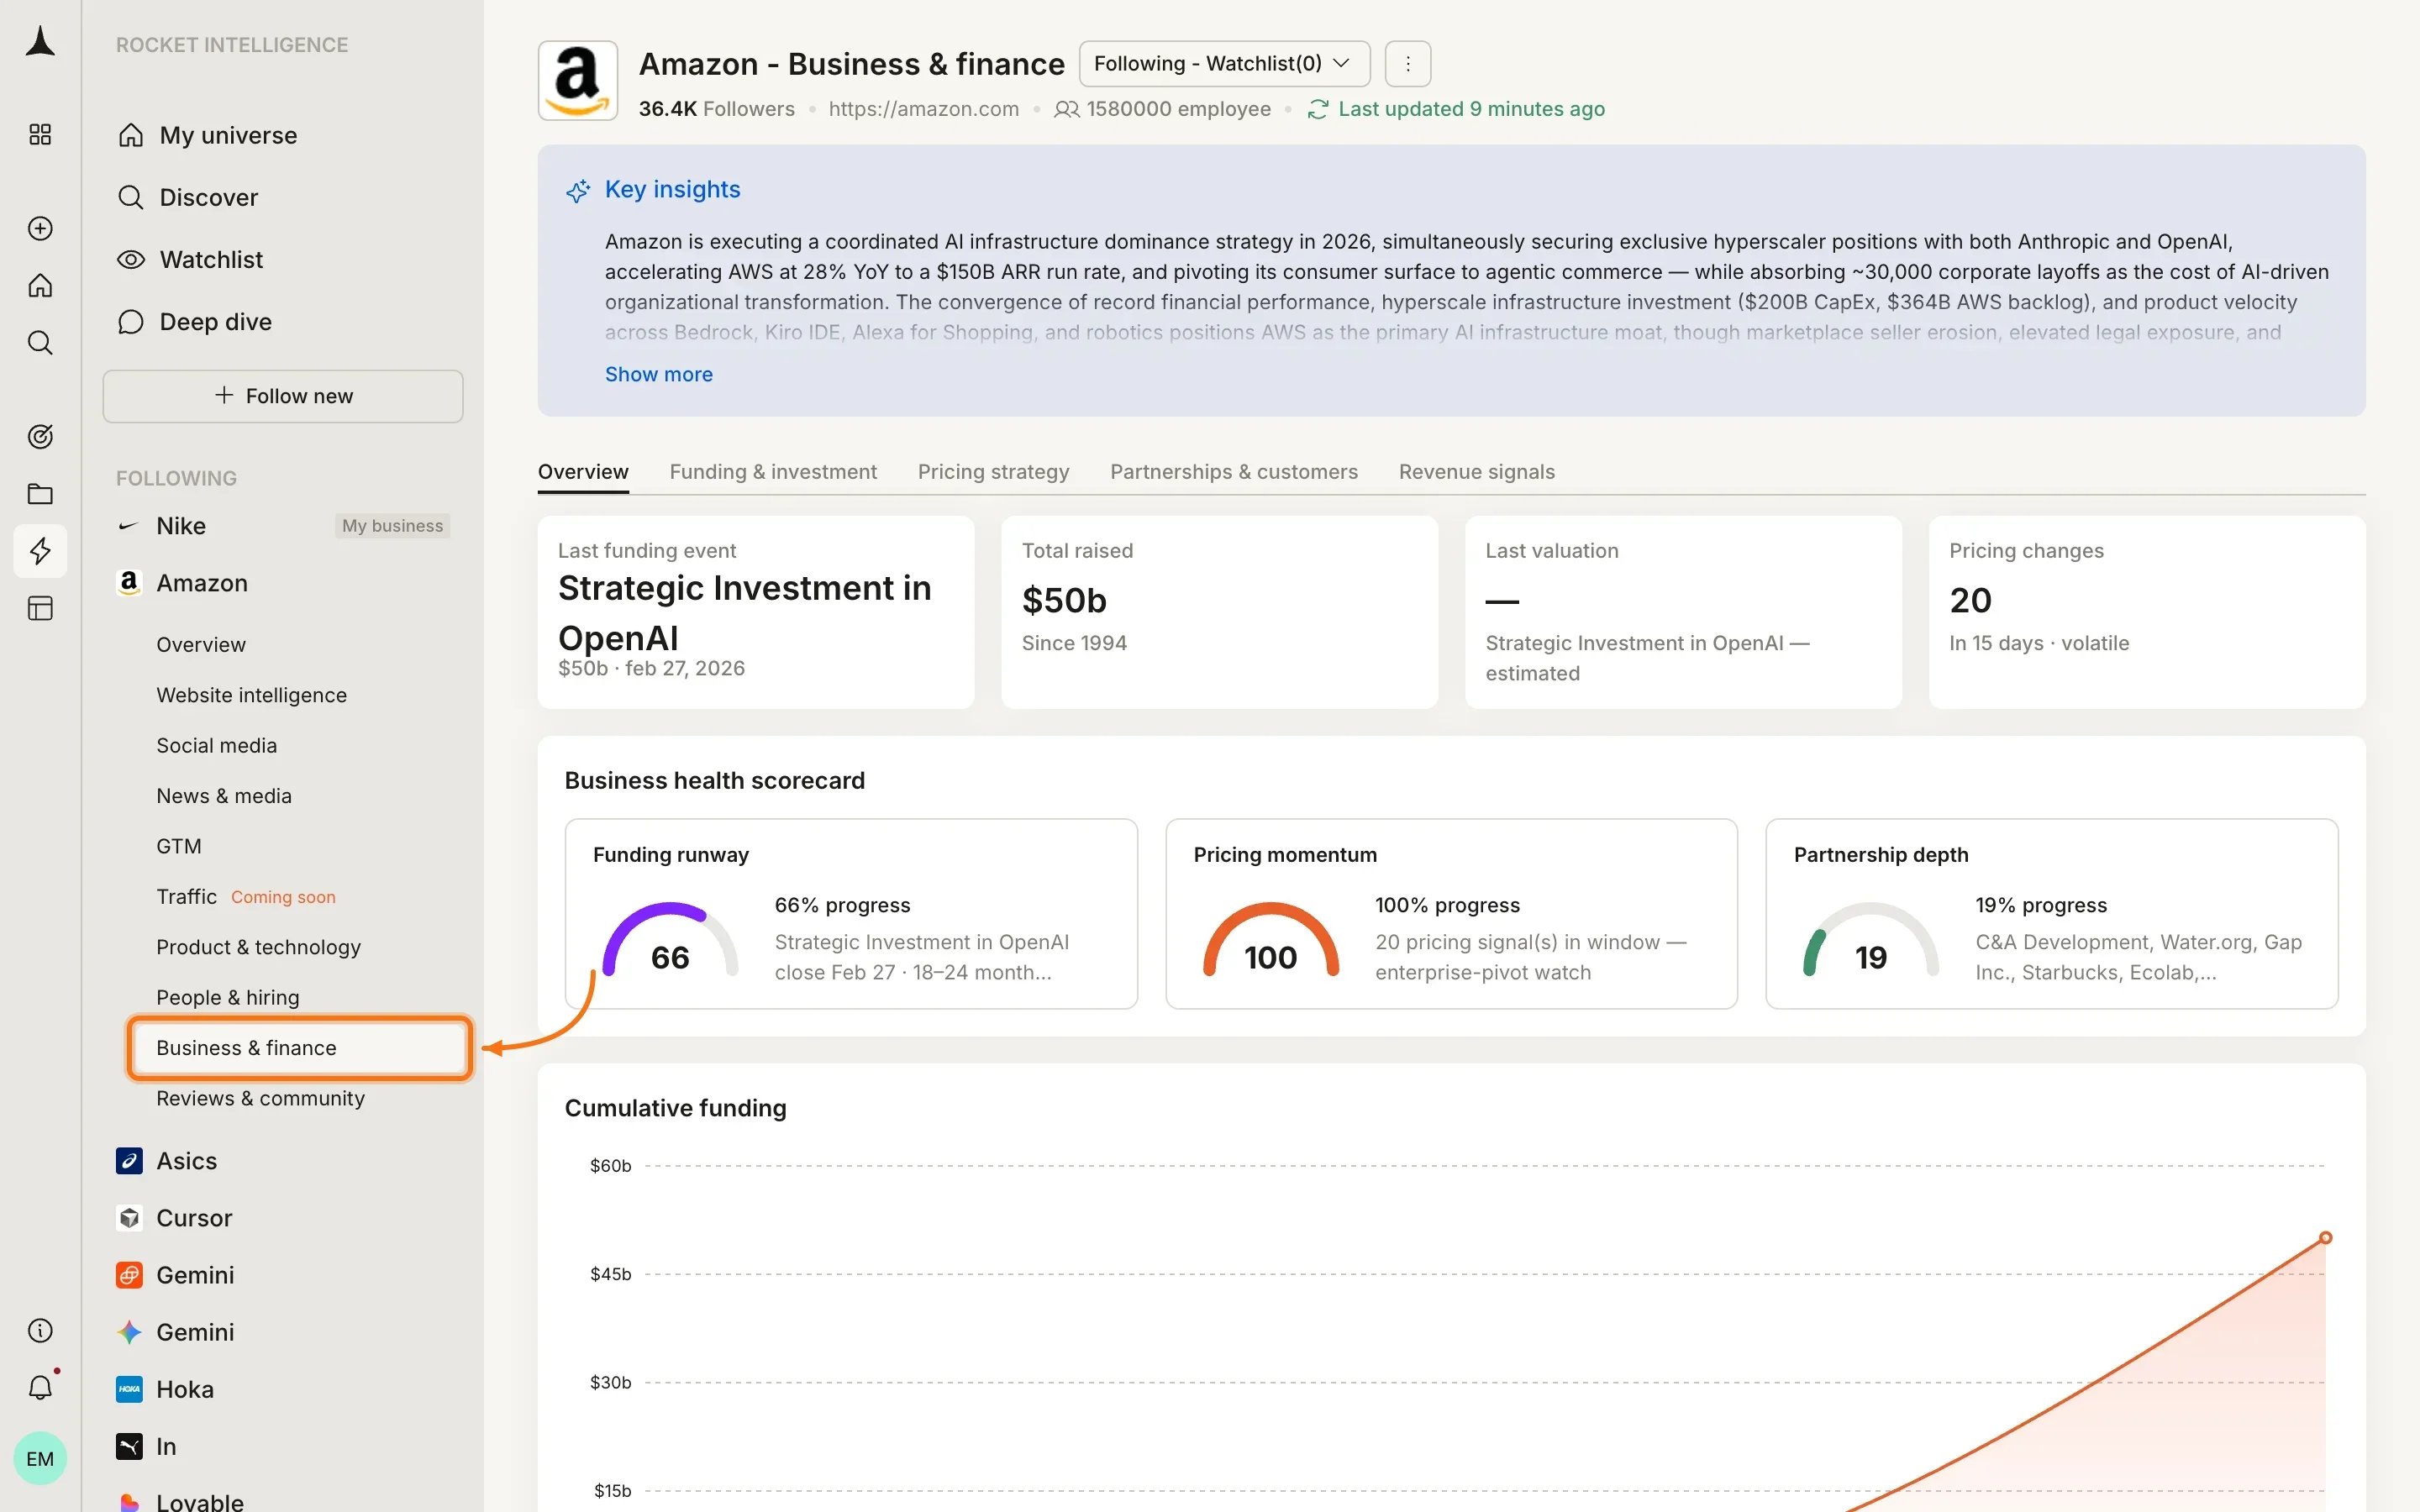Click the Rocket logo icon in the rail
The height and width of the screenshot is (1512, 2420).
40,41
